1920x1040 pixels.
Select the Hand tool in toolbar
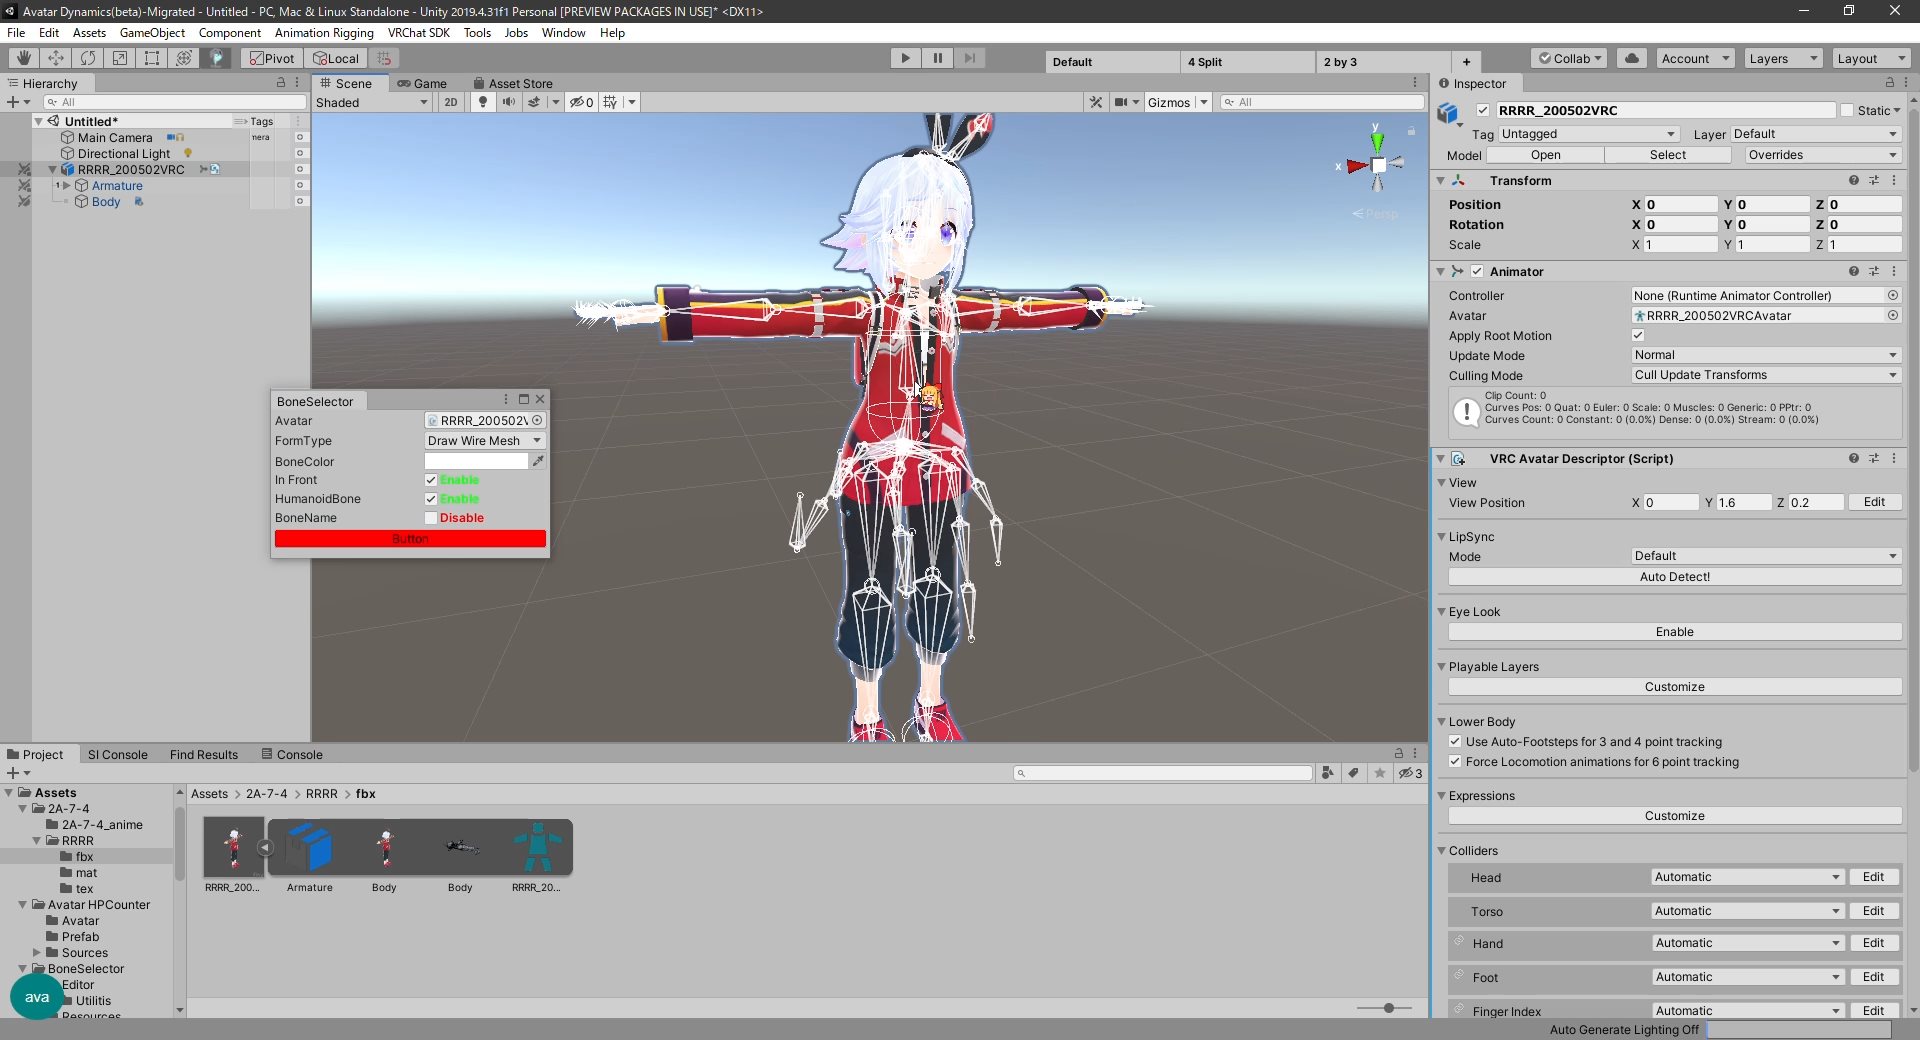pos(23,58)
